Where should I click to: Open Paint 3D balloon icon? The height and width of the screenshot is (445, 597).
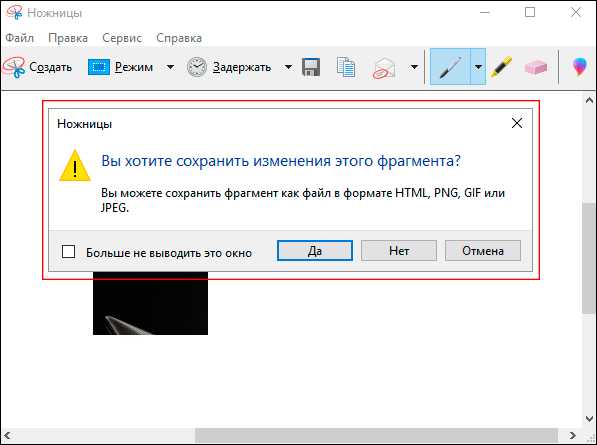point(579,67)
